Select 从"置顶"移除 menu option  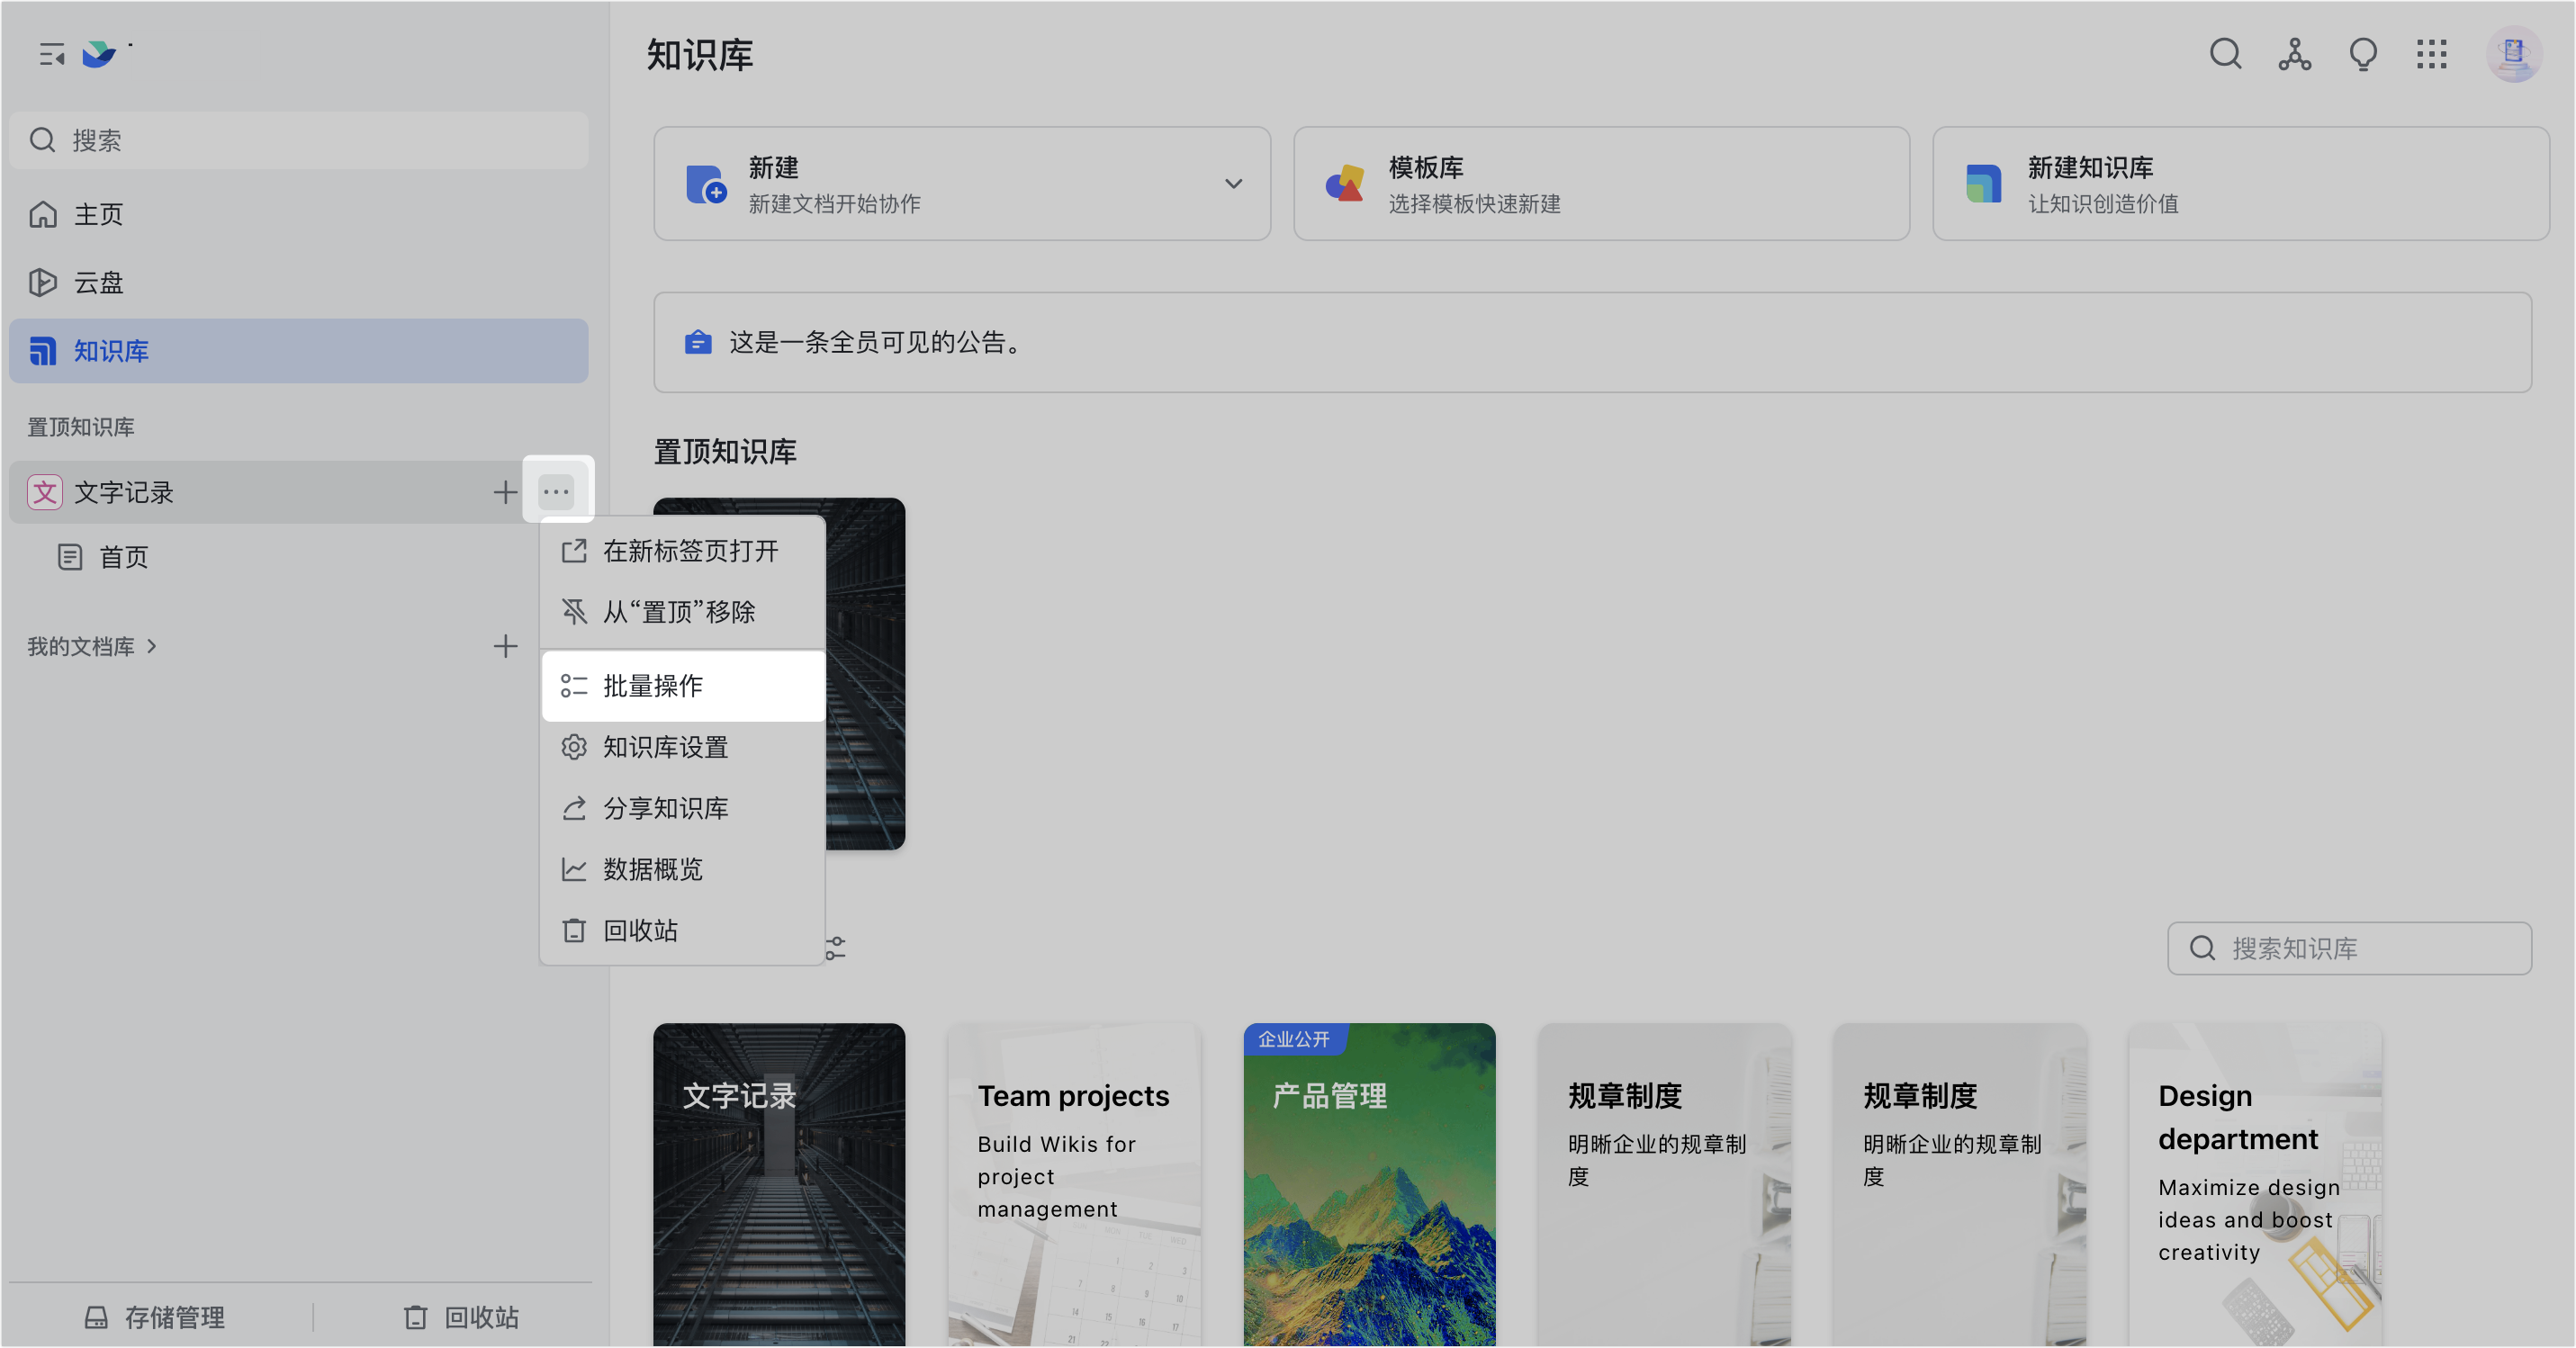(678, 612)
